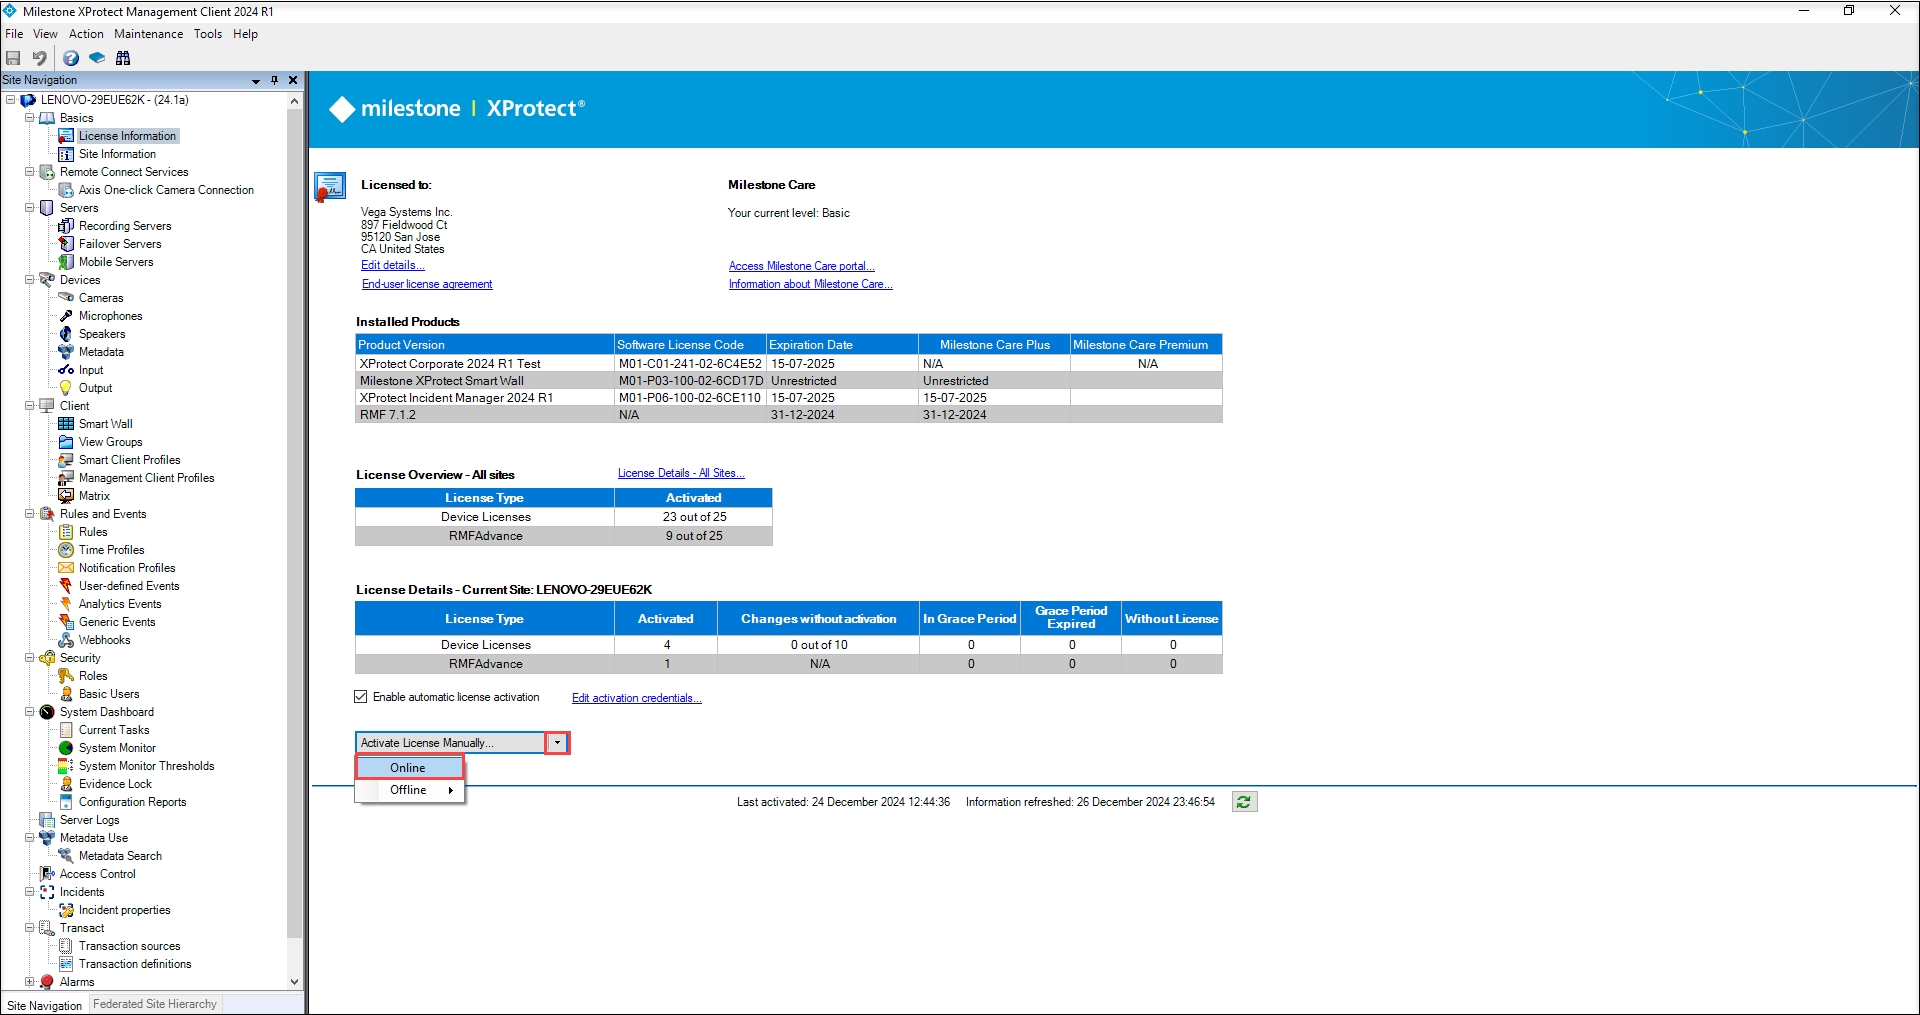Screen dimensions: 1920x1015
Task: Click the Edit activation credentials link
Action: pos(636,698)
